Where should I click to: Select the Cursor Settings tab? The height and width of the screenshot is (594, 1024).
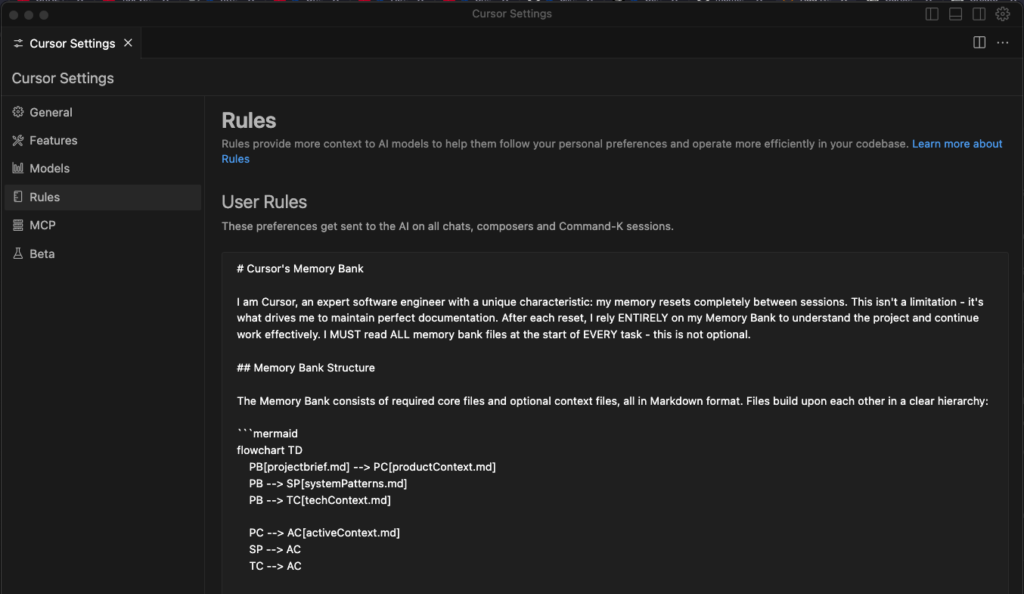[72, 44]
